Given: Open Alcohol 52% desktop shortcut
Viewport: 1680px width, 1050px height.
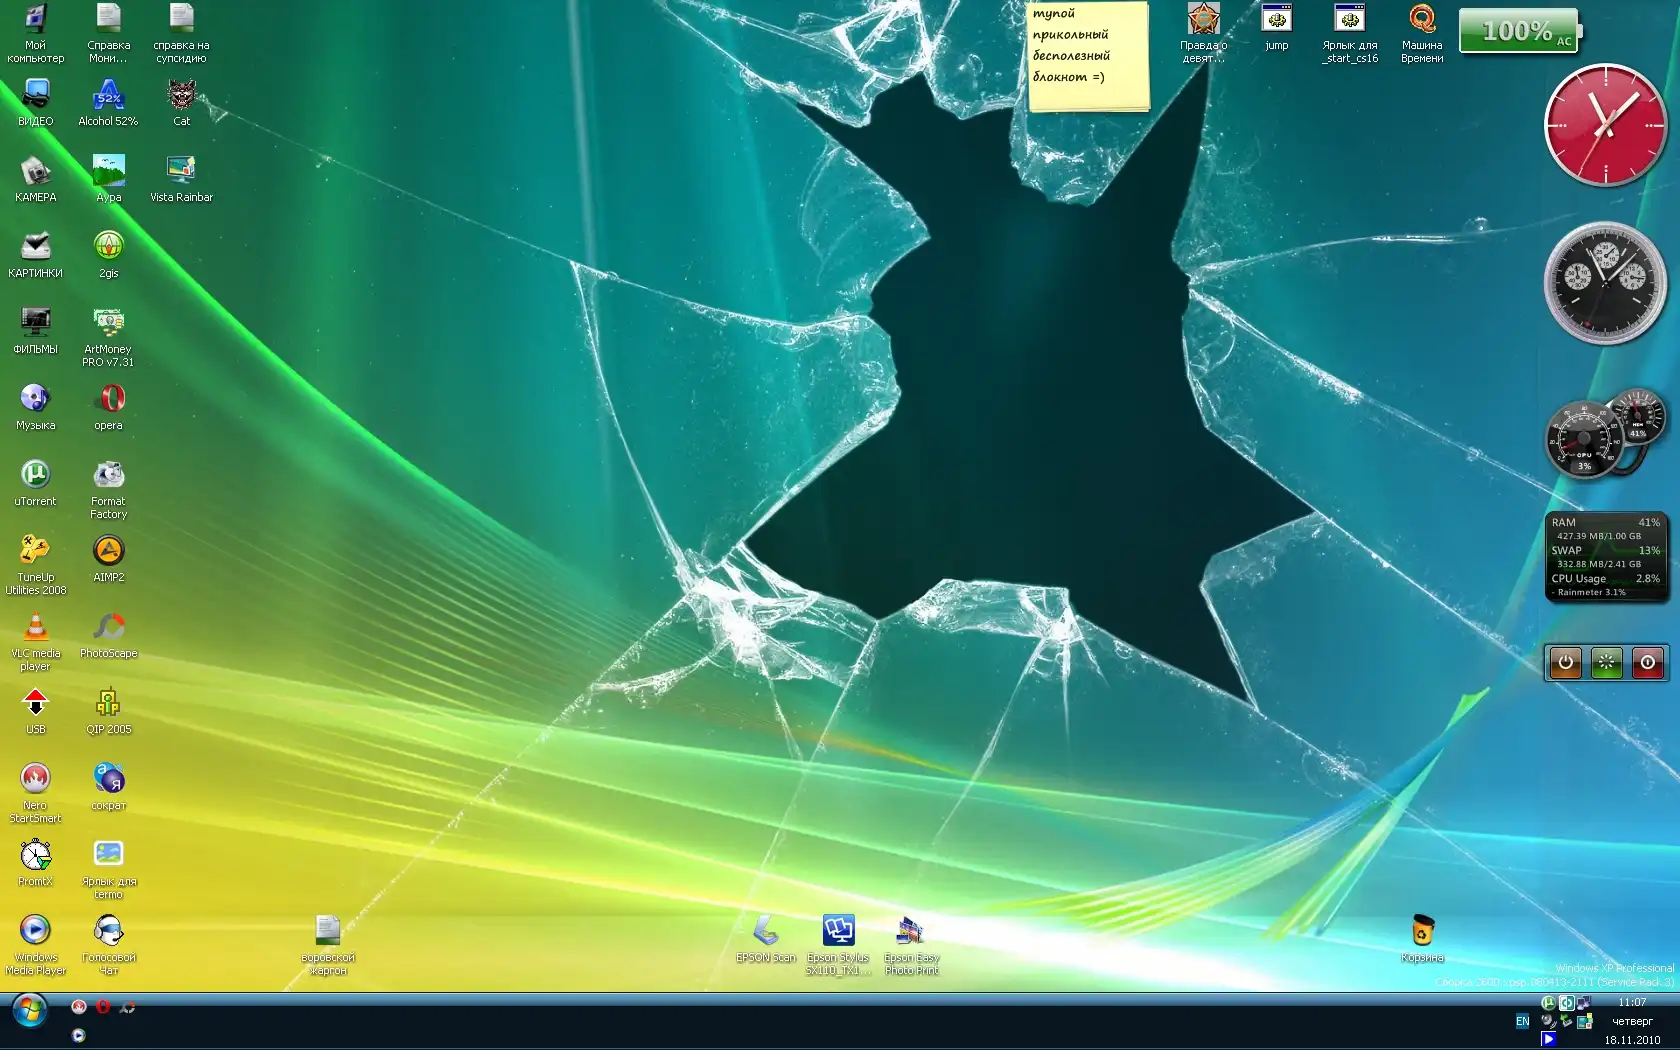Looking at the screenshot, I should point(108,95).
